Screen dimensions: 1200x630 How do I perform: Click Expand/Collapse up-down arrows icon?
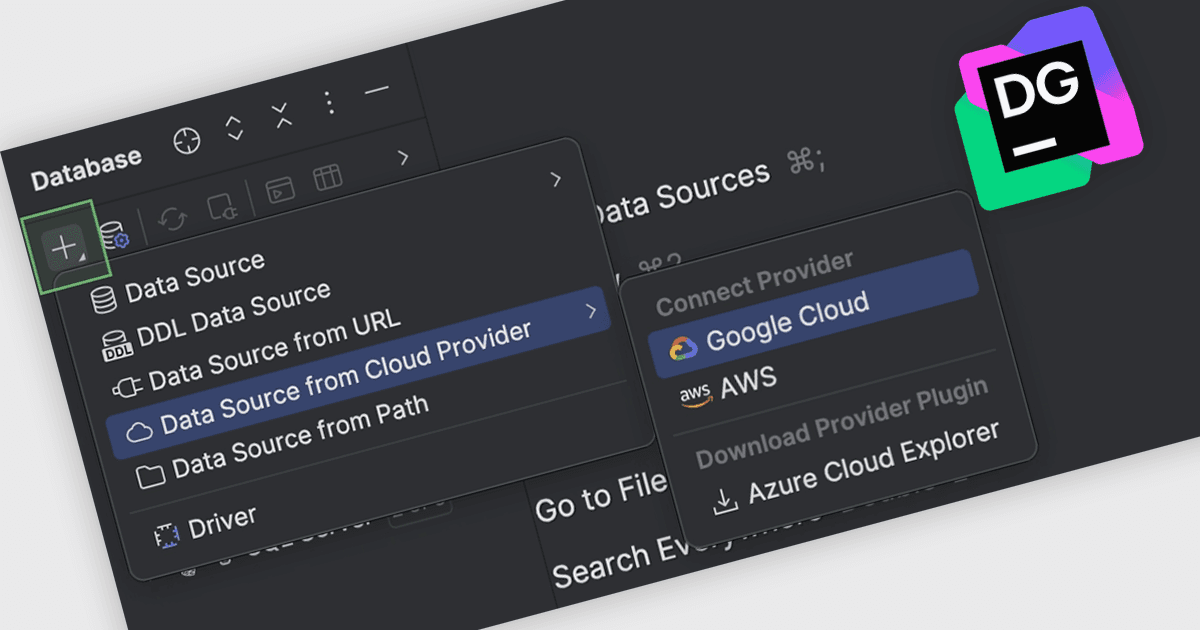coord(234,127)
